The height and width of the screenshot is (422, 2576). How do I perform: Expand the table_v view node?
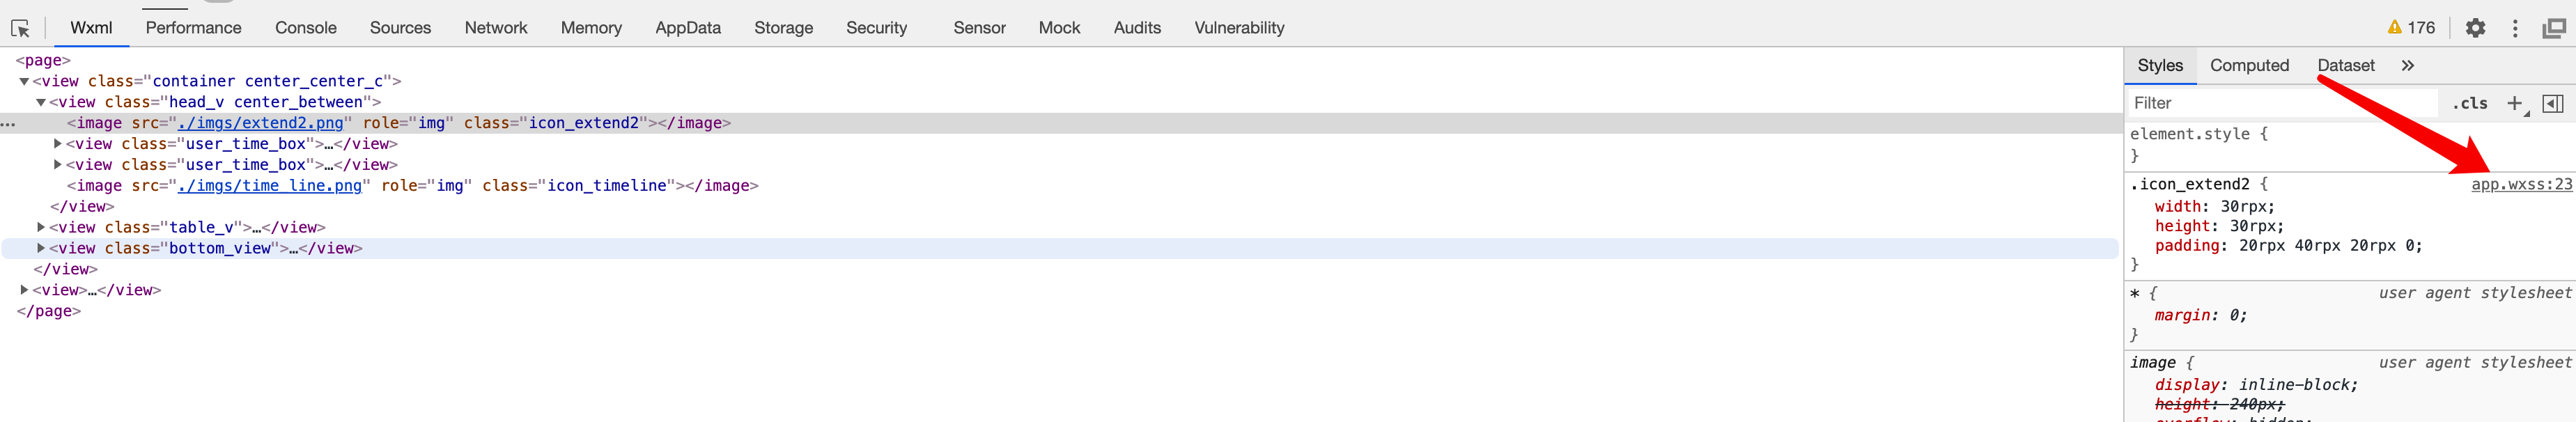41,227
